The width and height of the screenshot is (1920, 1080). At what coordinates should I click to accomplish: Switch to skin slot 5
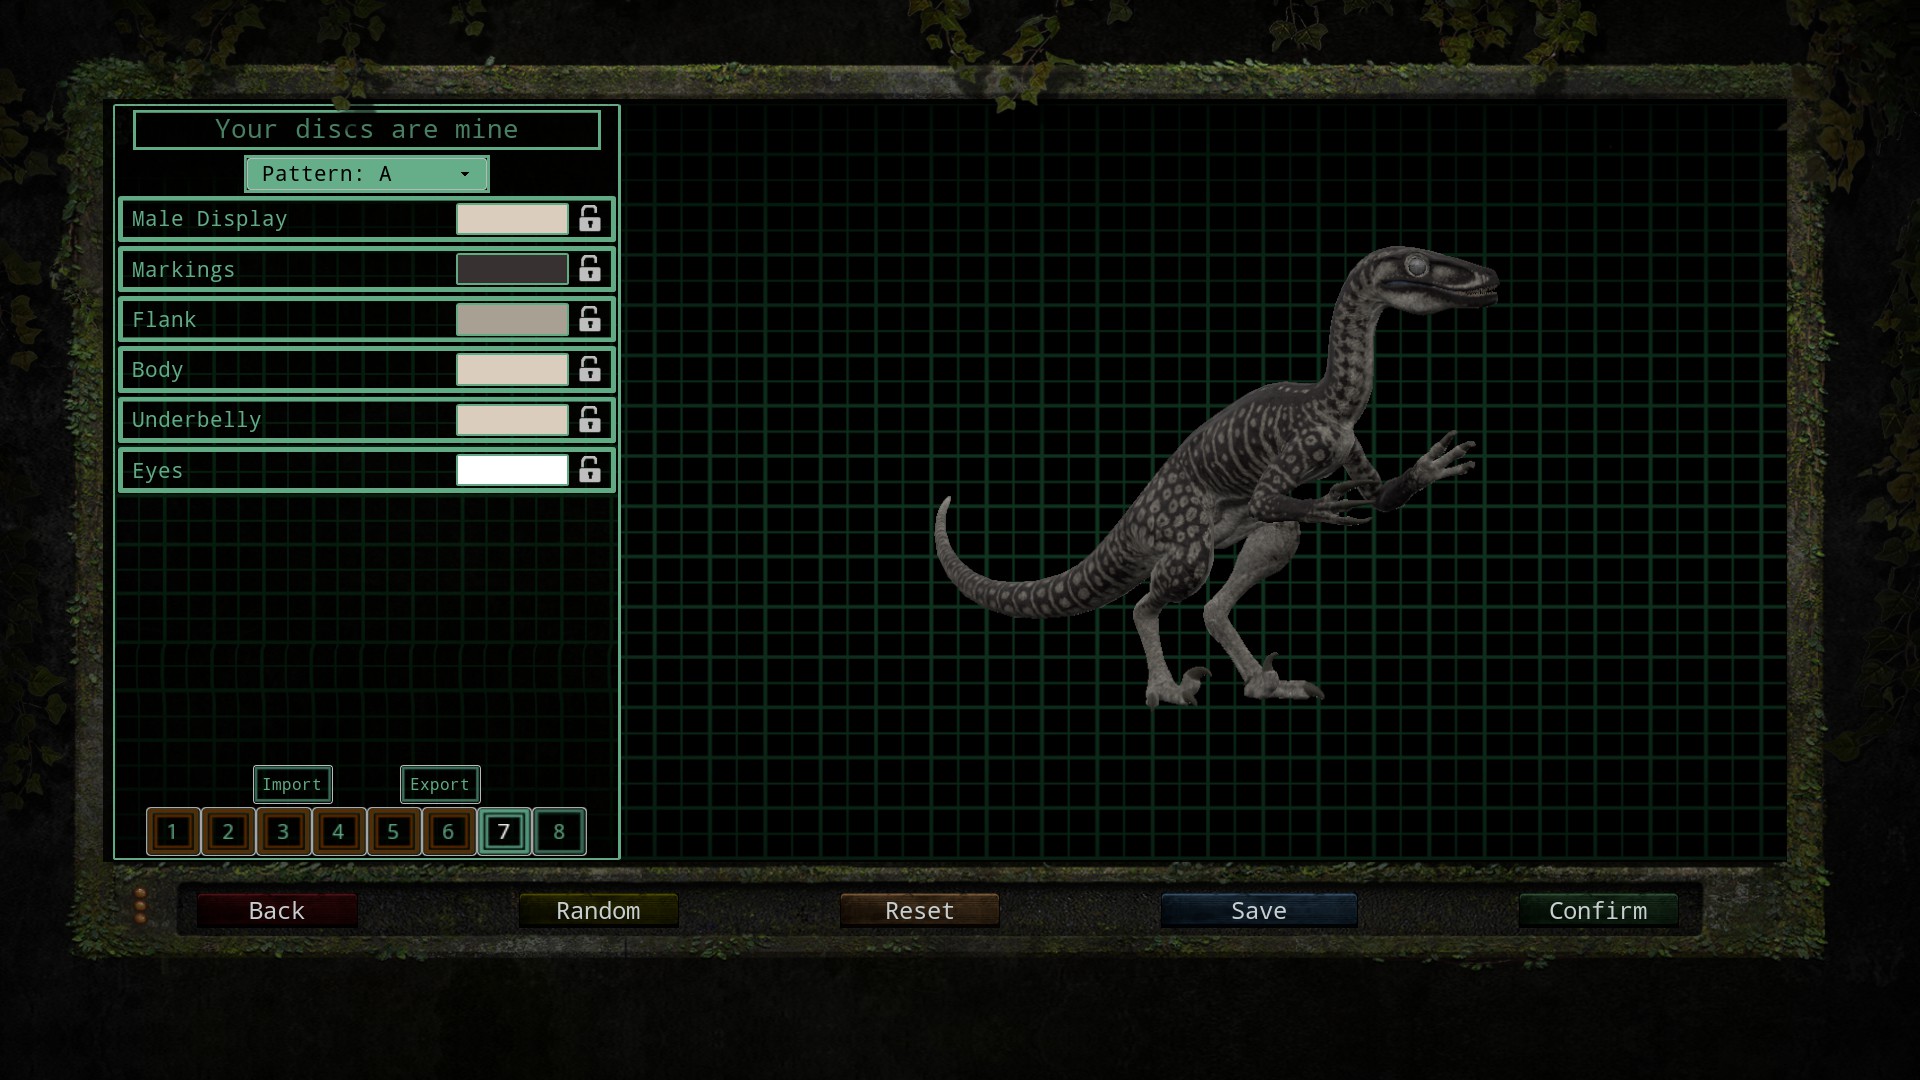click(x=393, y=831)
